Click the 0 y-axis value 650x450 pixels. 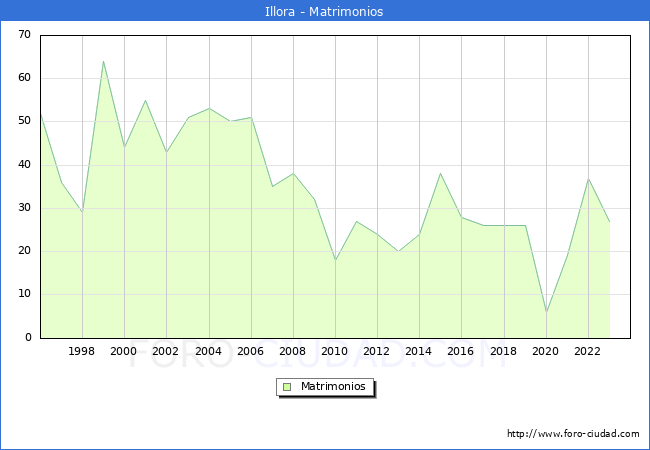[x=28, y=337]
